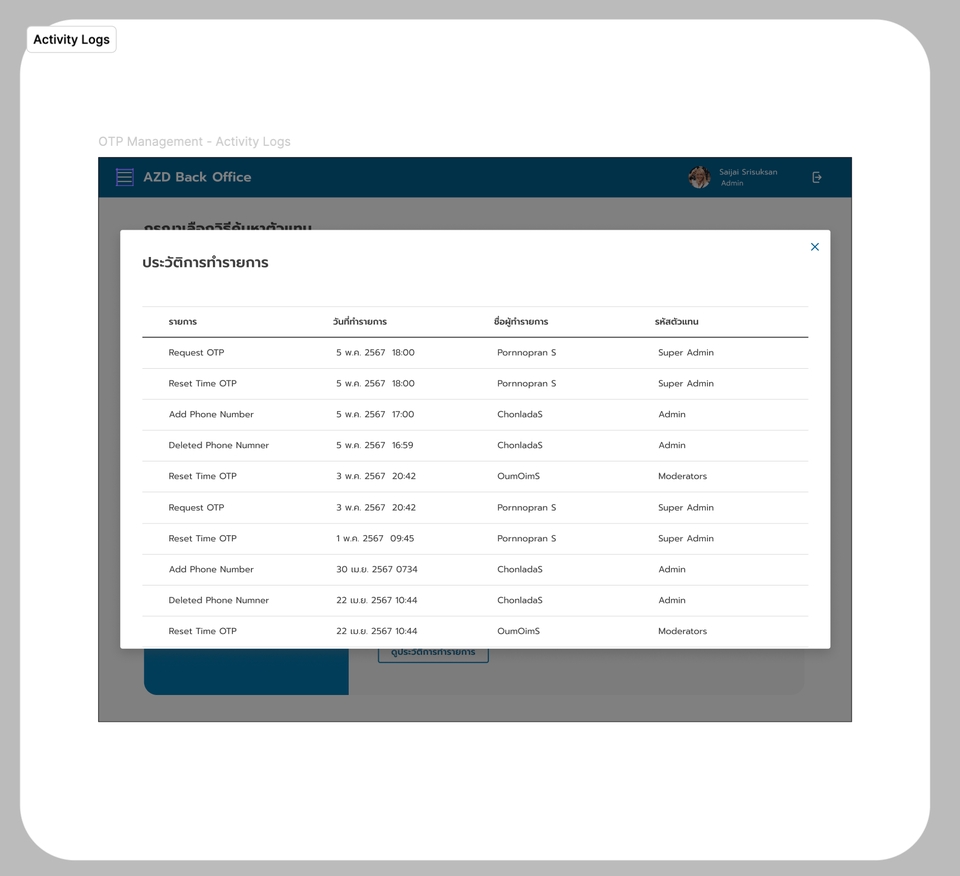Open the sidebar navigation hamburger menu
Viewport: 960px width, 876px height.
click(124, 176)
